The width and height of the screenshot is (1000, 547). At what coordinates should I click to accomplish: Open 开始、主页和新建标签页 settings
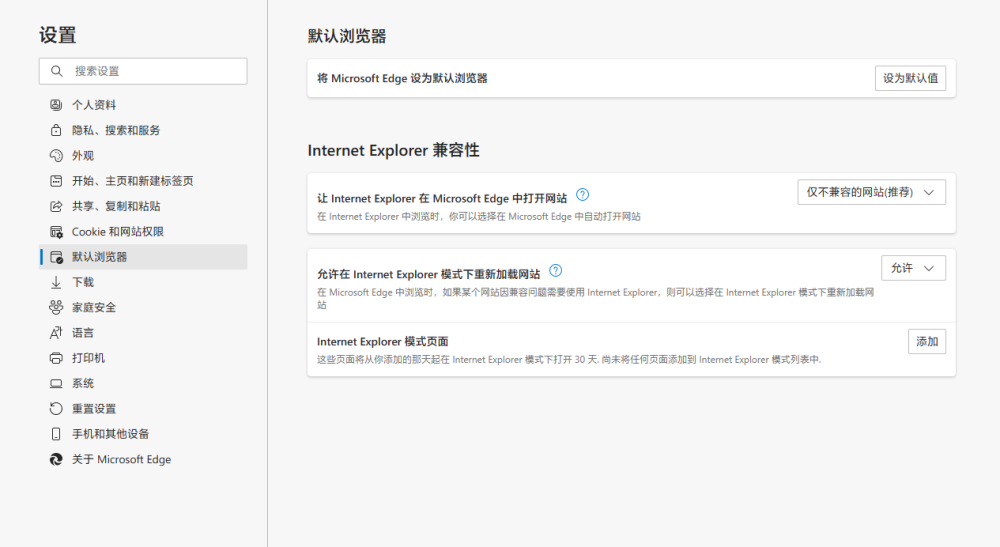pyautogui.click(x=143, y=181)
